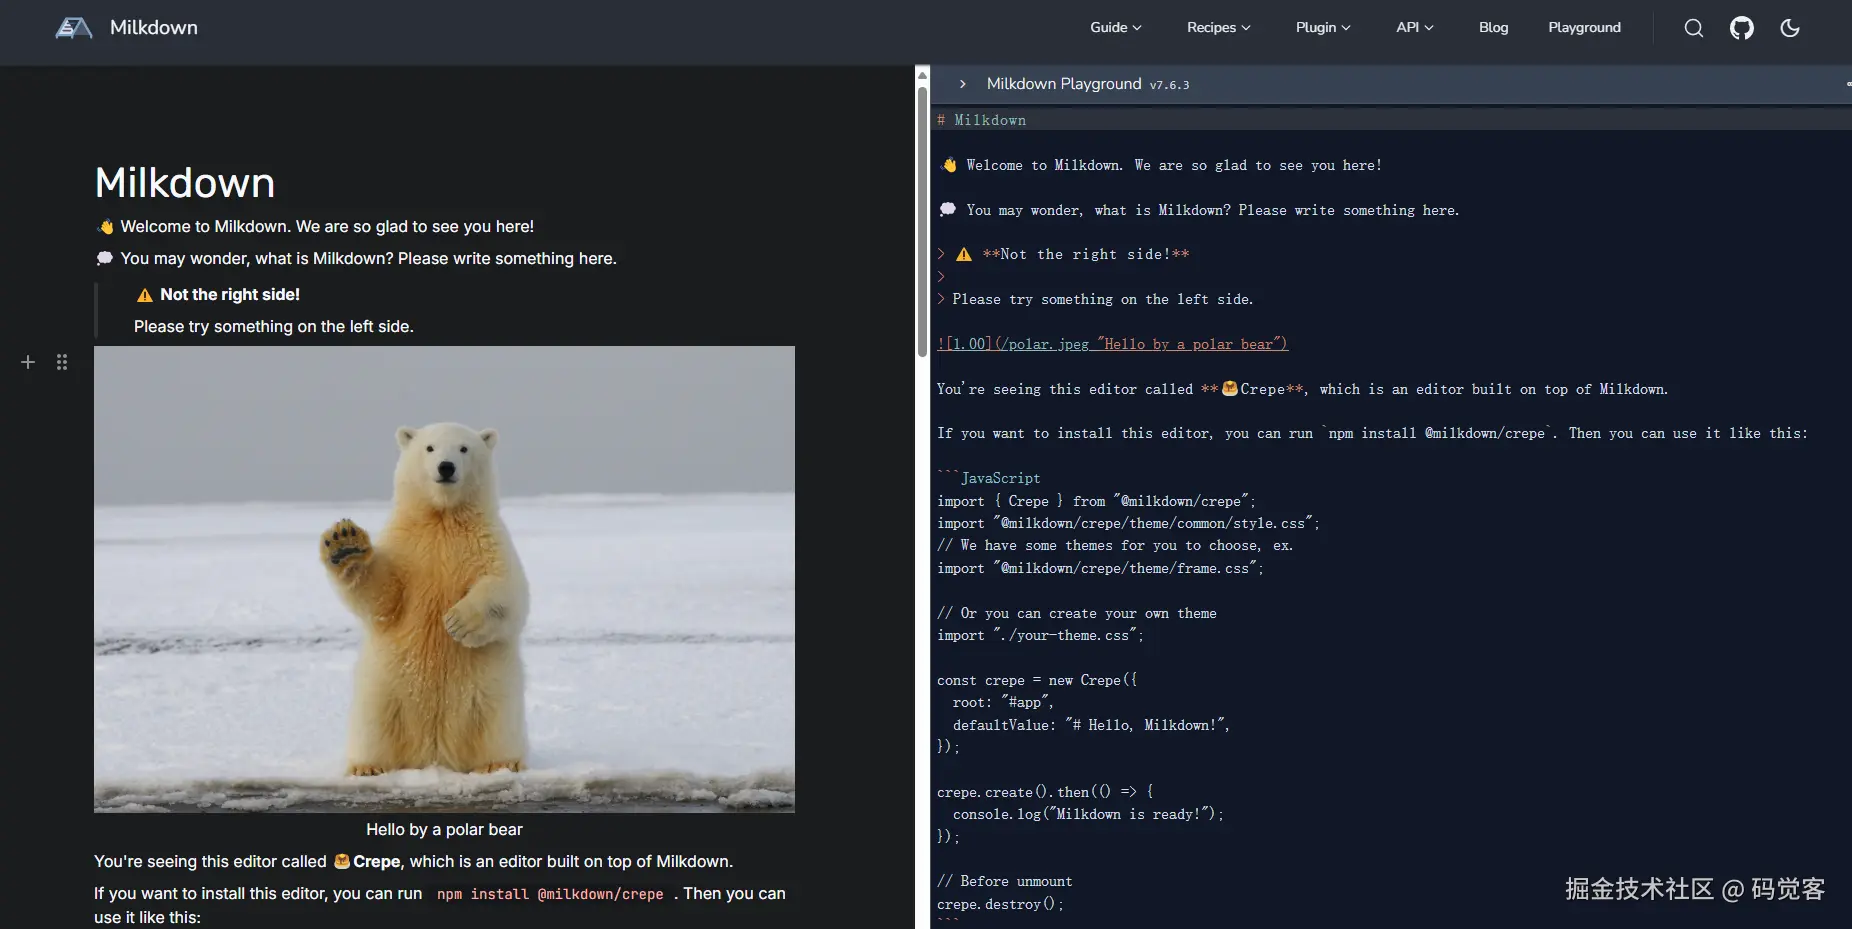Open the API dropdown menu
The width and height of the screenshot is (1852, 929).
[1415, 27]
